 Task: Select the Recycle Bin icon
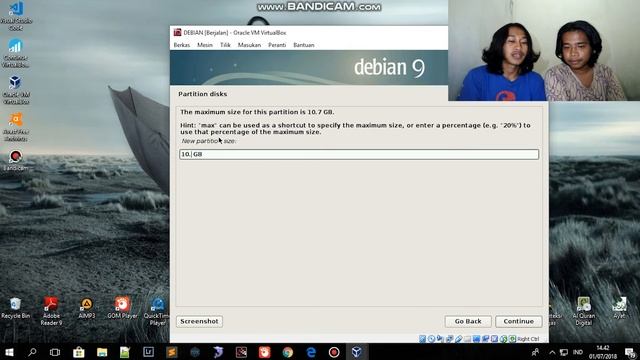tap(16, 308)
